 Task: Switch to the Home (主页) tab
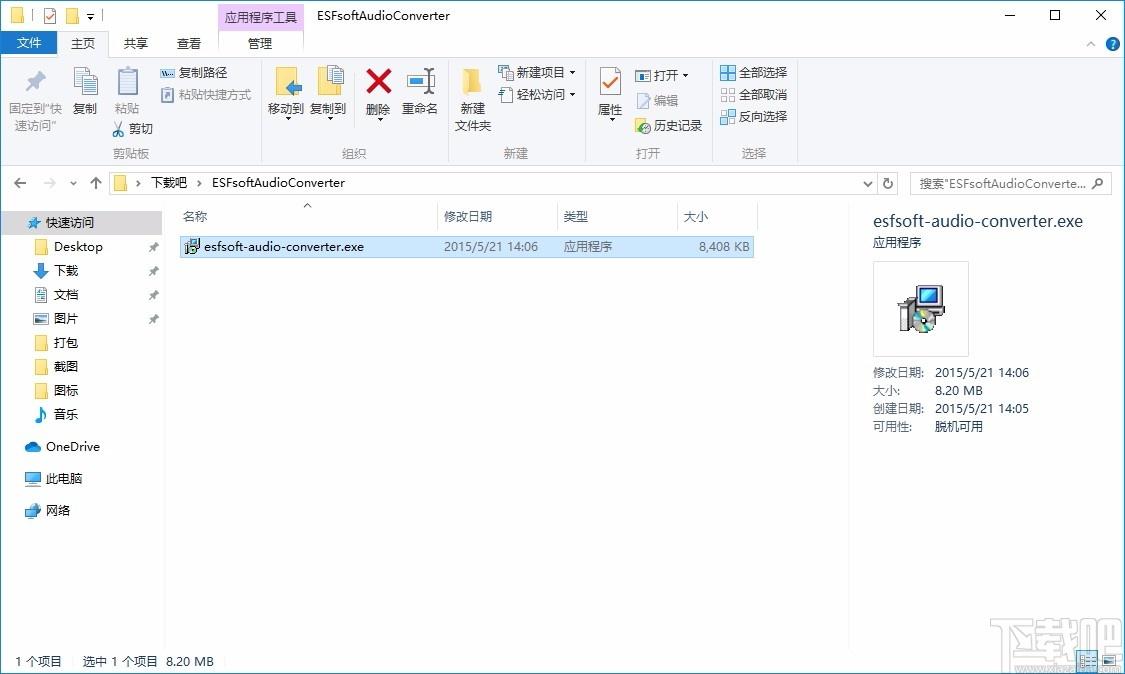tap(83, 43)
